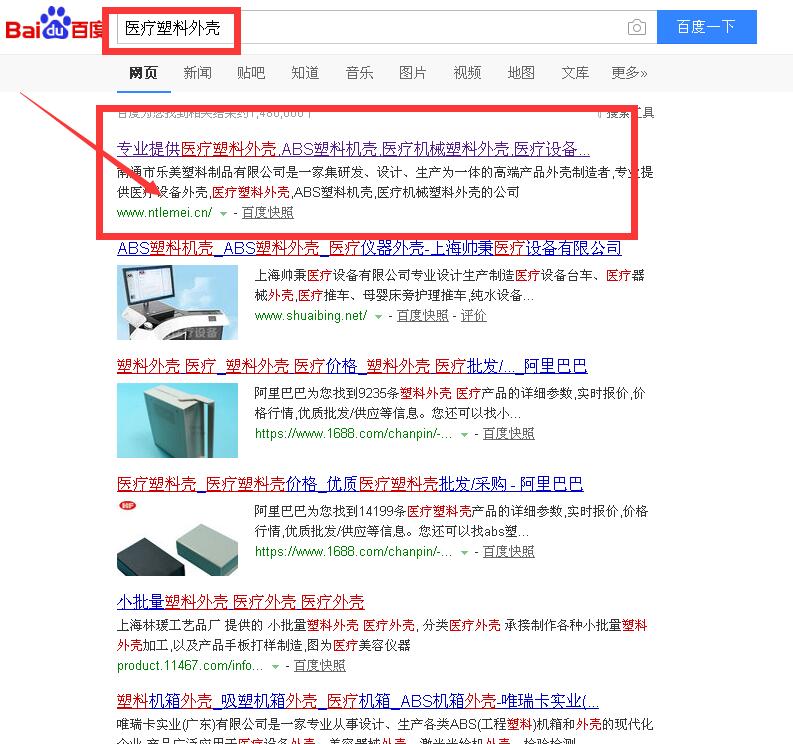Click the red HF badge icon

[127, 505]
